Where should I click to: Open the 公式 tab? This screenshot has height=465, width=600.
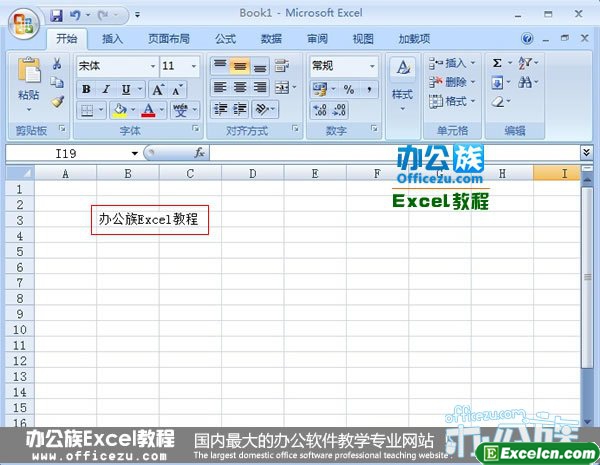point(225,39)
